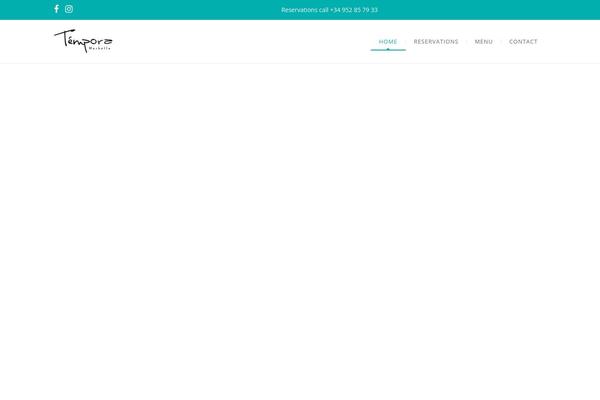Go to the Home menu item
The width and height of the screenshot is (600, 400).
[388, 41]
